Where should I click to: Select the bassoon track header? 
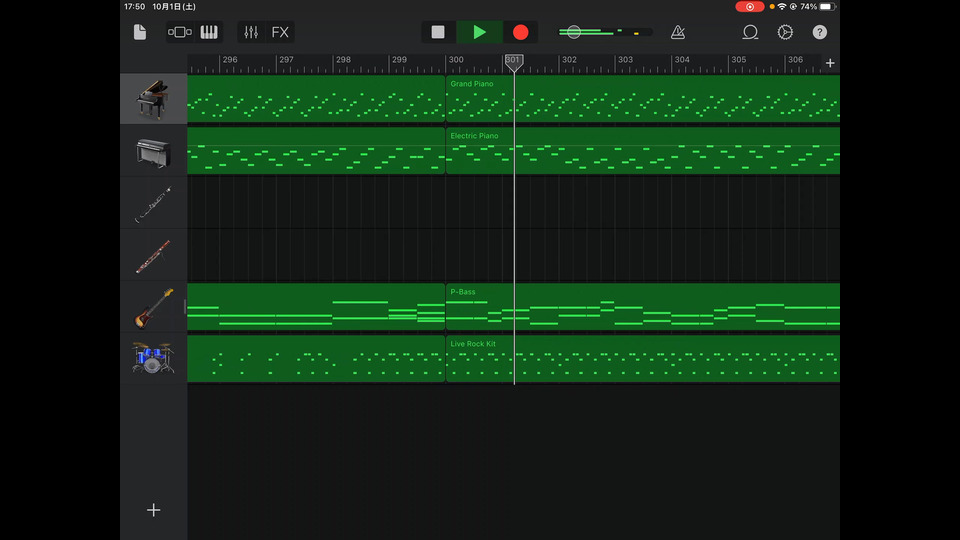pos(153,255)
